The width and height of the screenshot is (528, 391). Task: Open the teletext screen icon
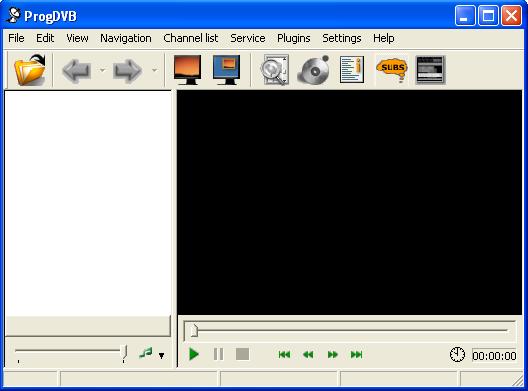430,70
